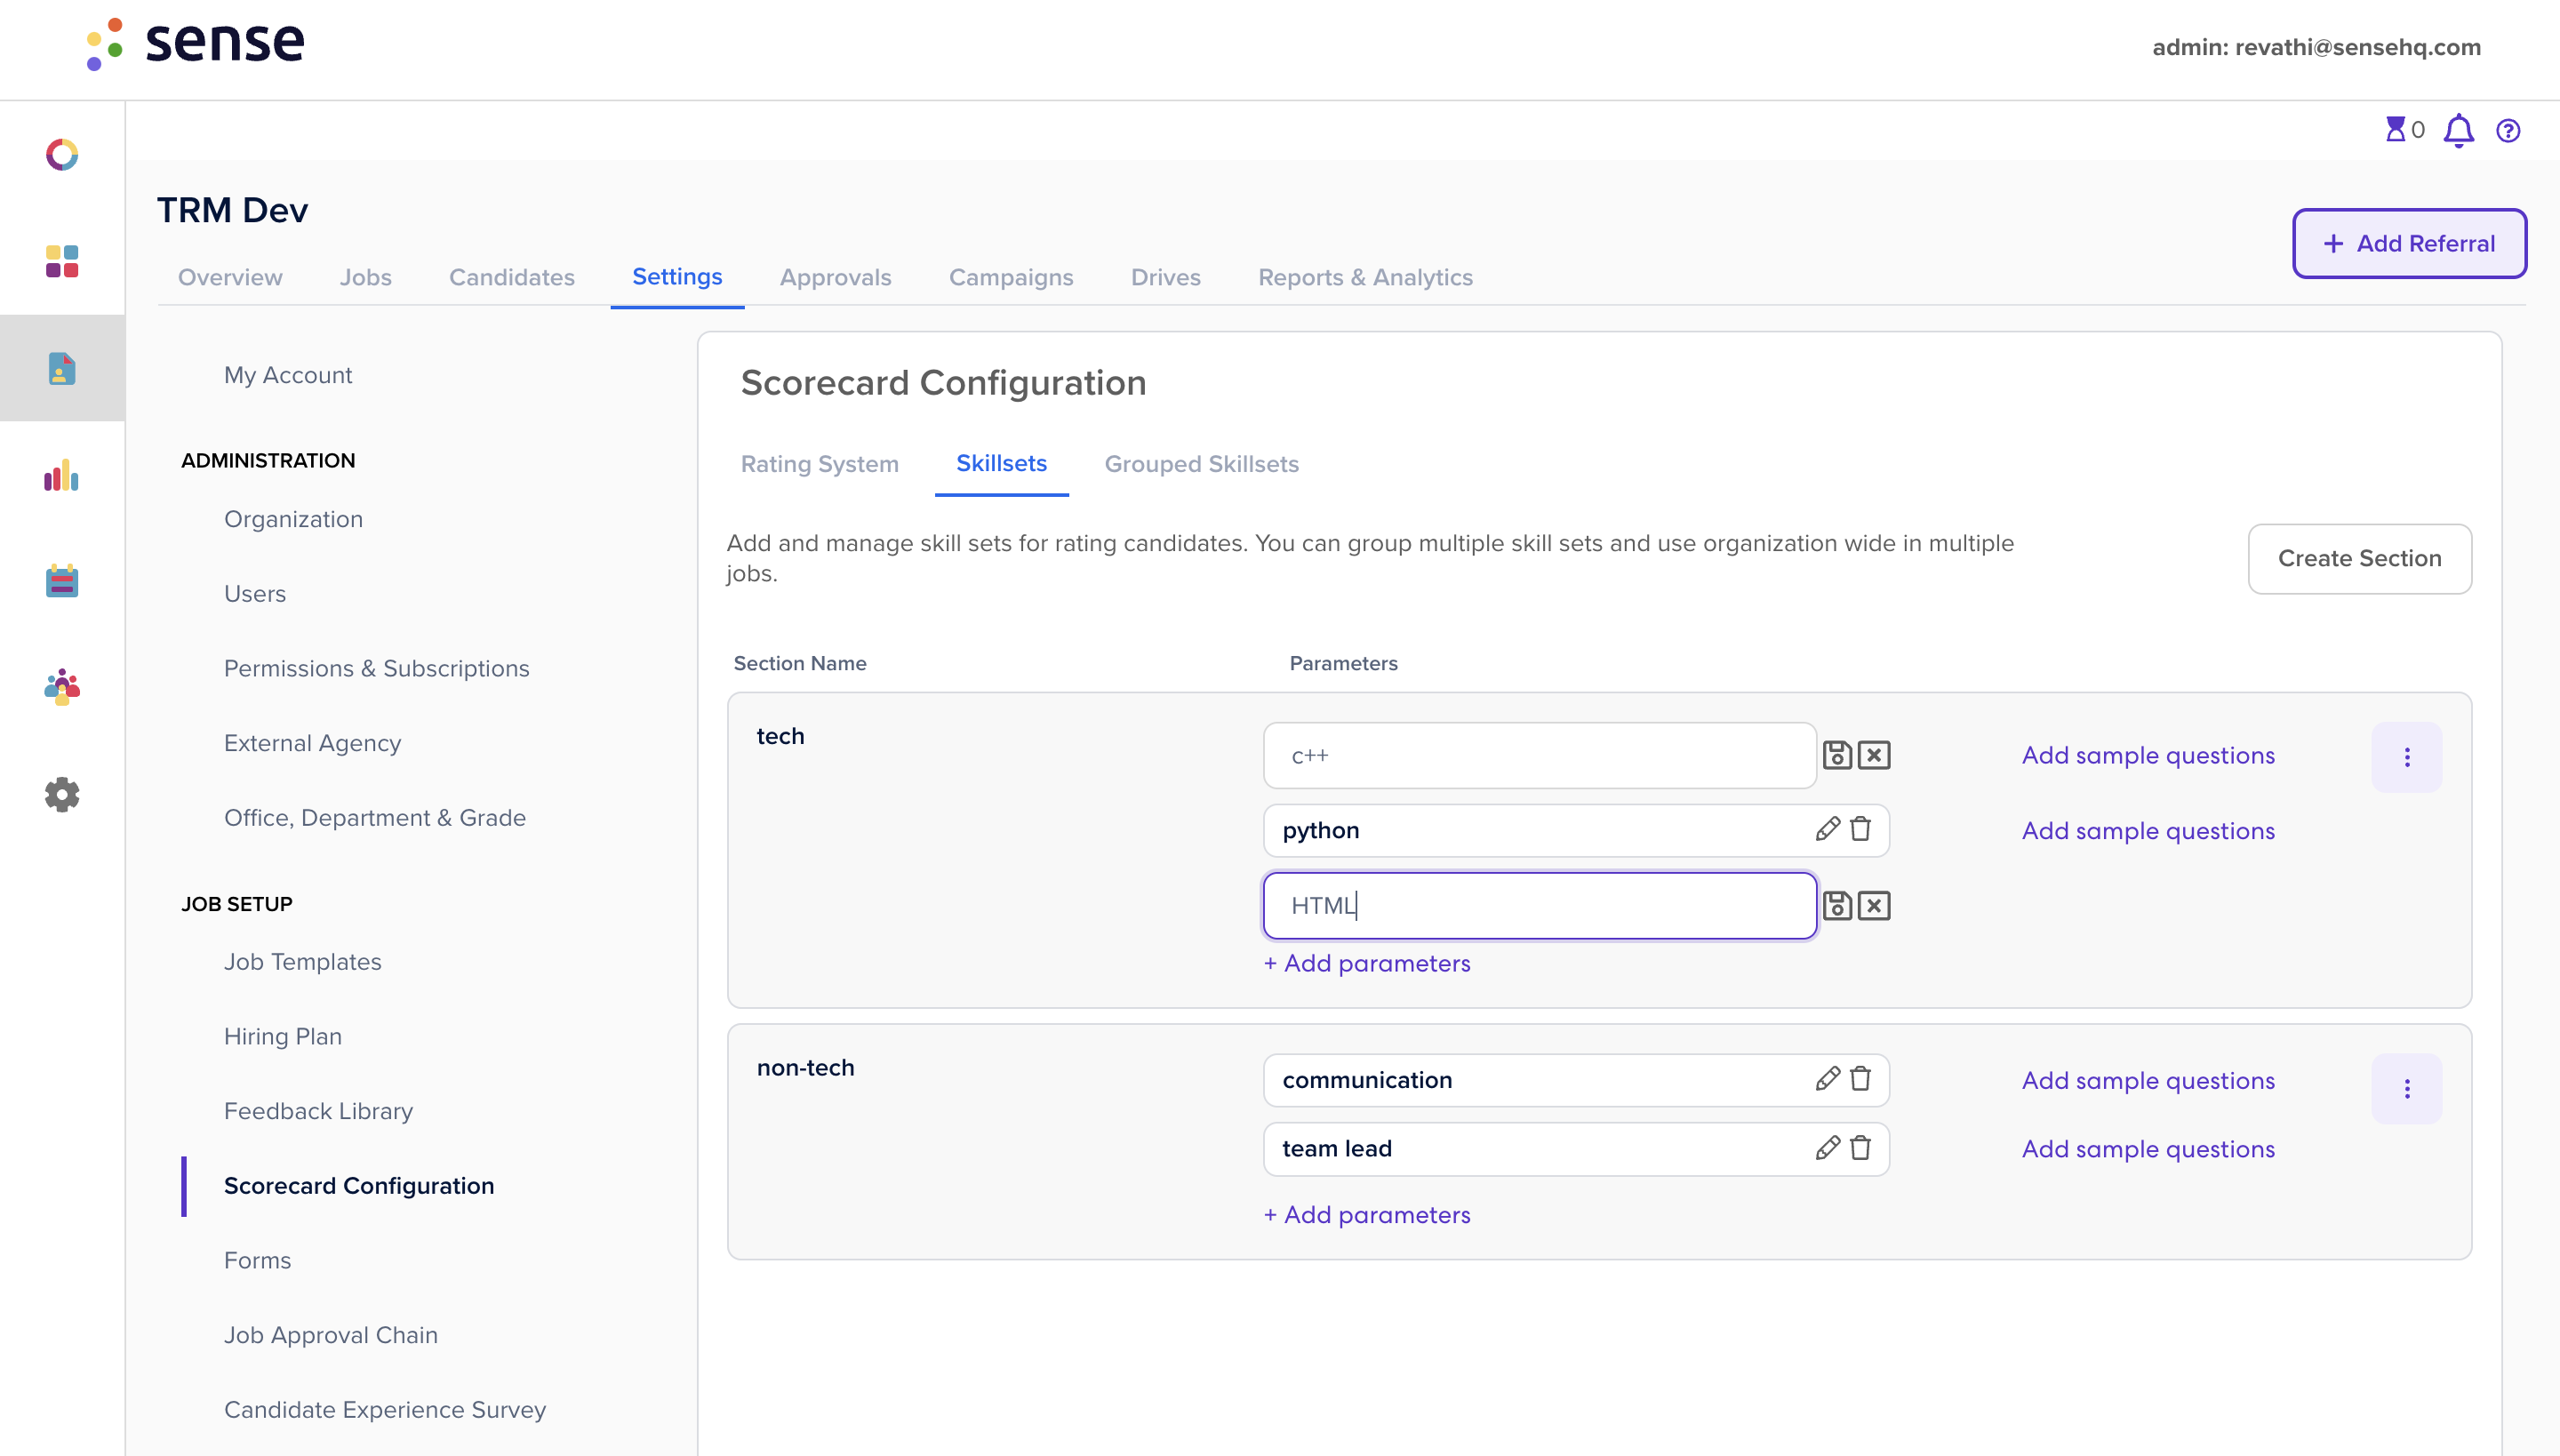This screenshot has width=2560, height=1456.
Task: Switch to the Jobs tab
Action: (365, 277)
